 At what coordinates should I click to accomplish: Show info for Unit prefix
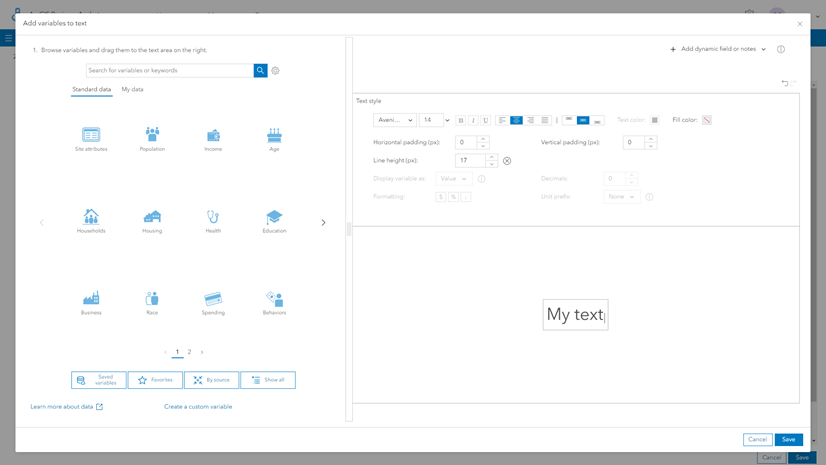click(649, 197)
